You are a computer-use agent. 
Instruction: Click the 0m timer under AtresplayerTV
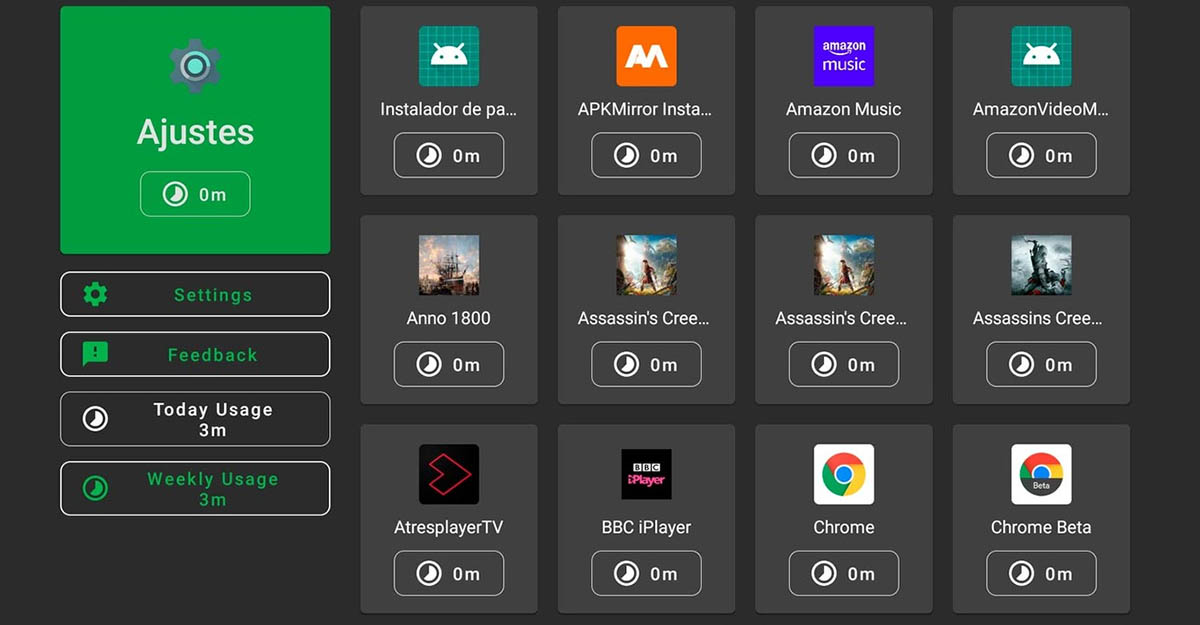(x=448, y=573)
